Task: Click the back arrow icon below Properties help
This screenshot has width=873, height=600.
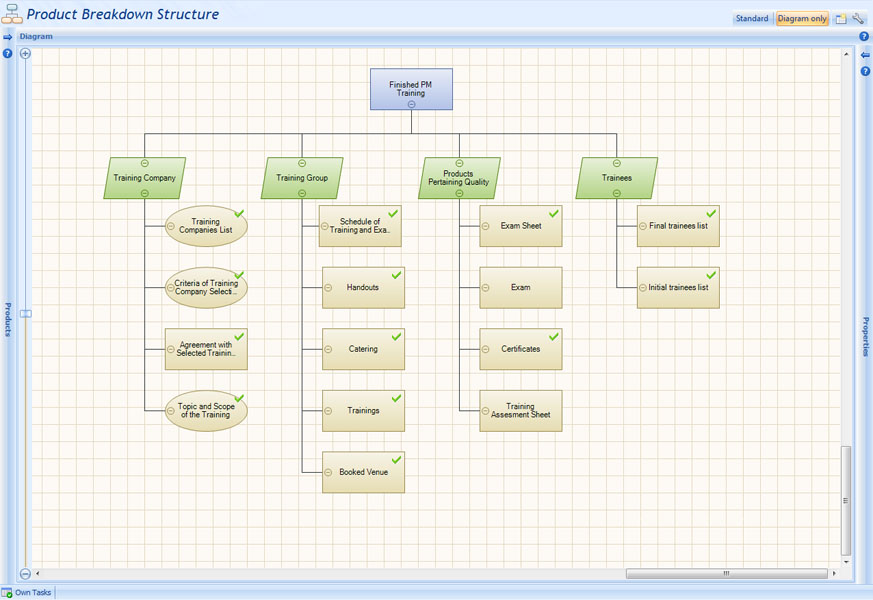Action: (x=865, y=54)
